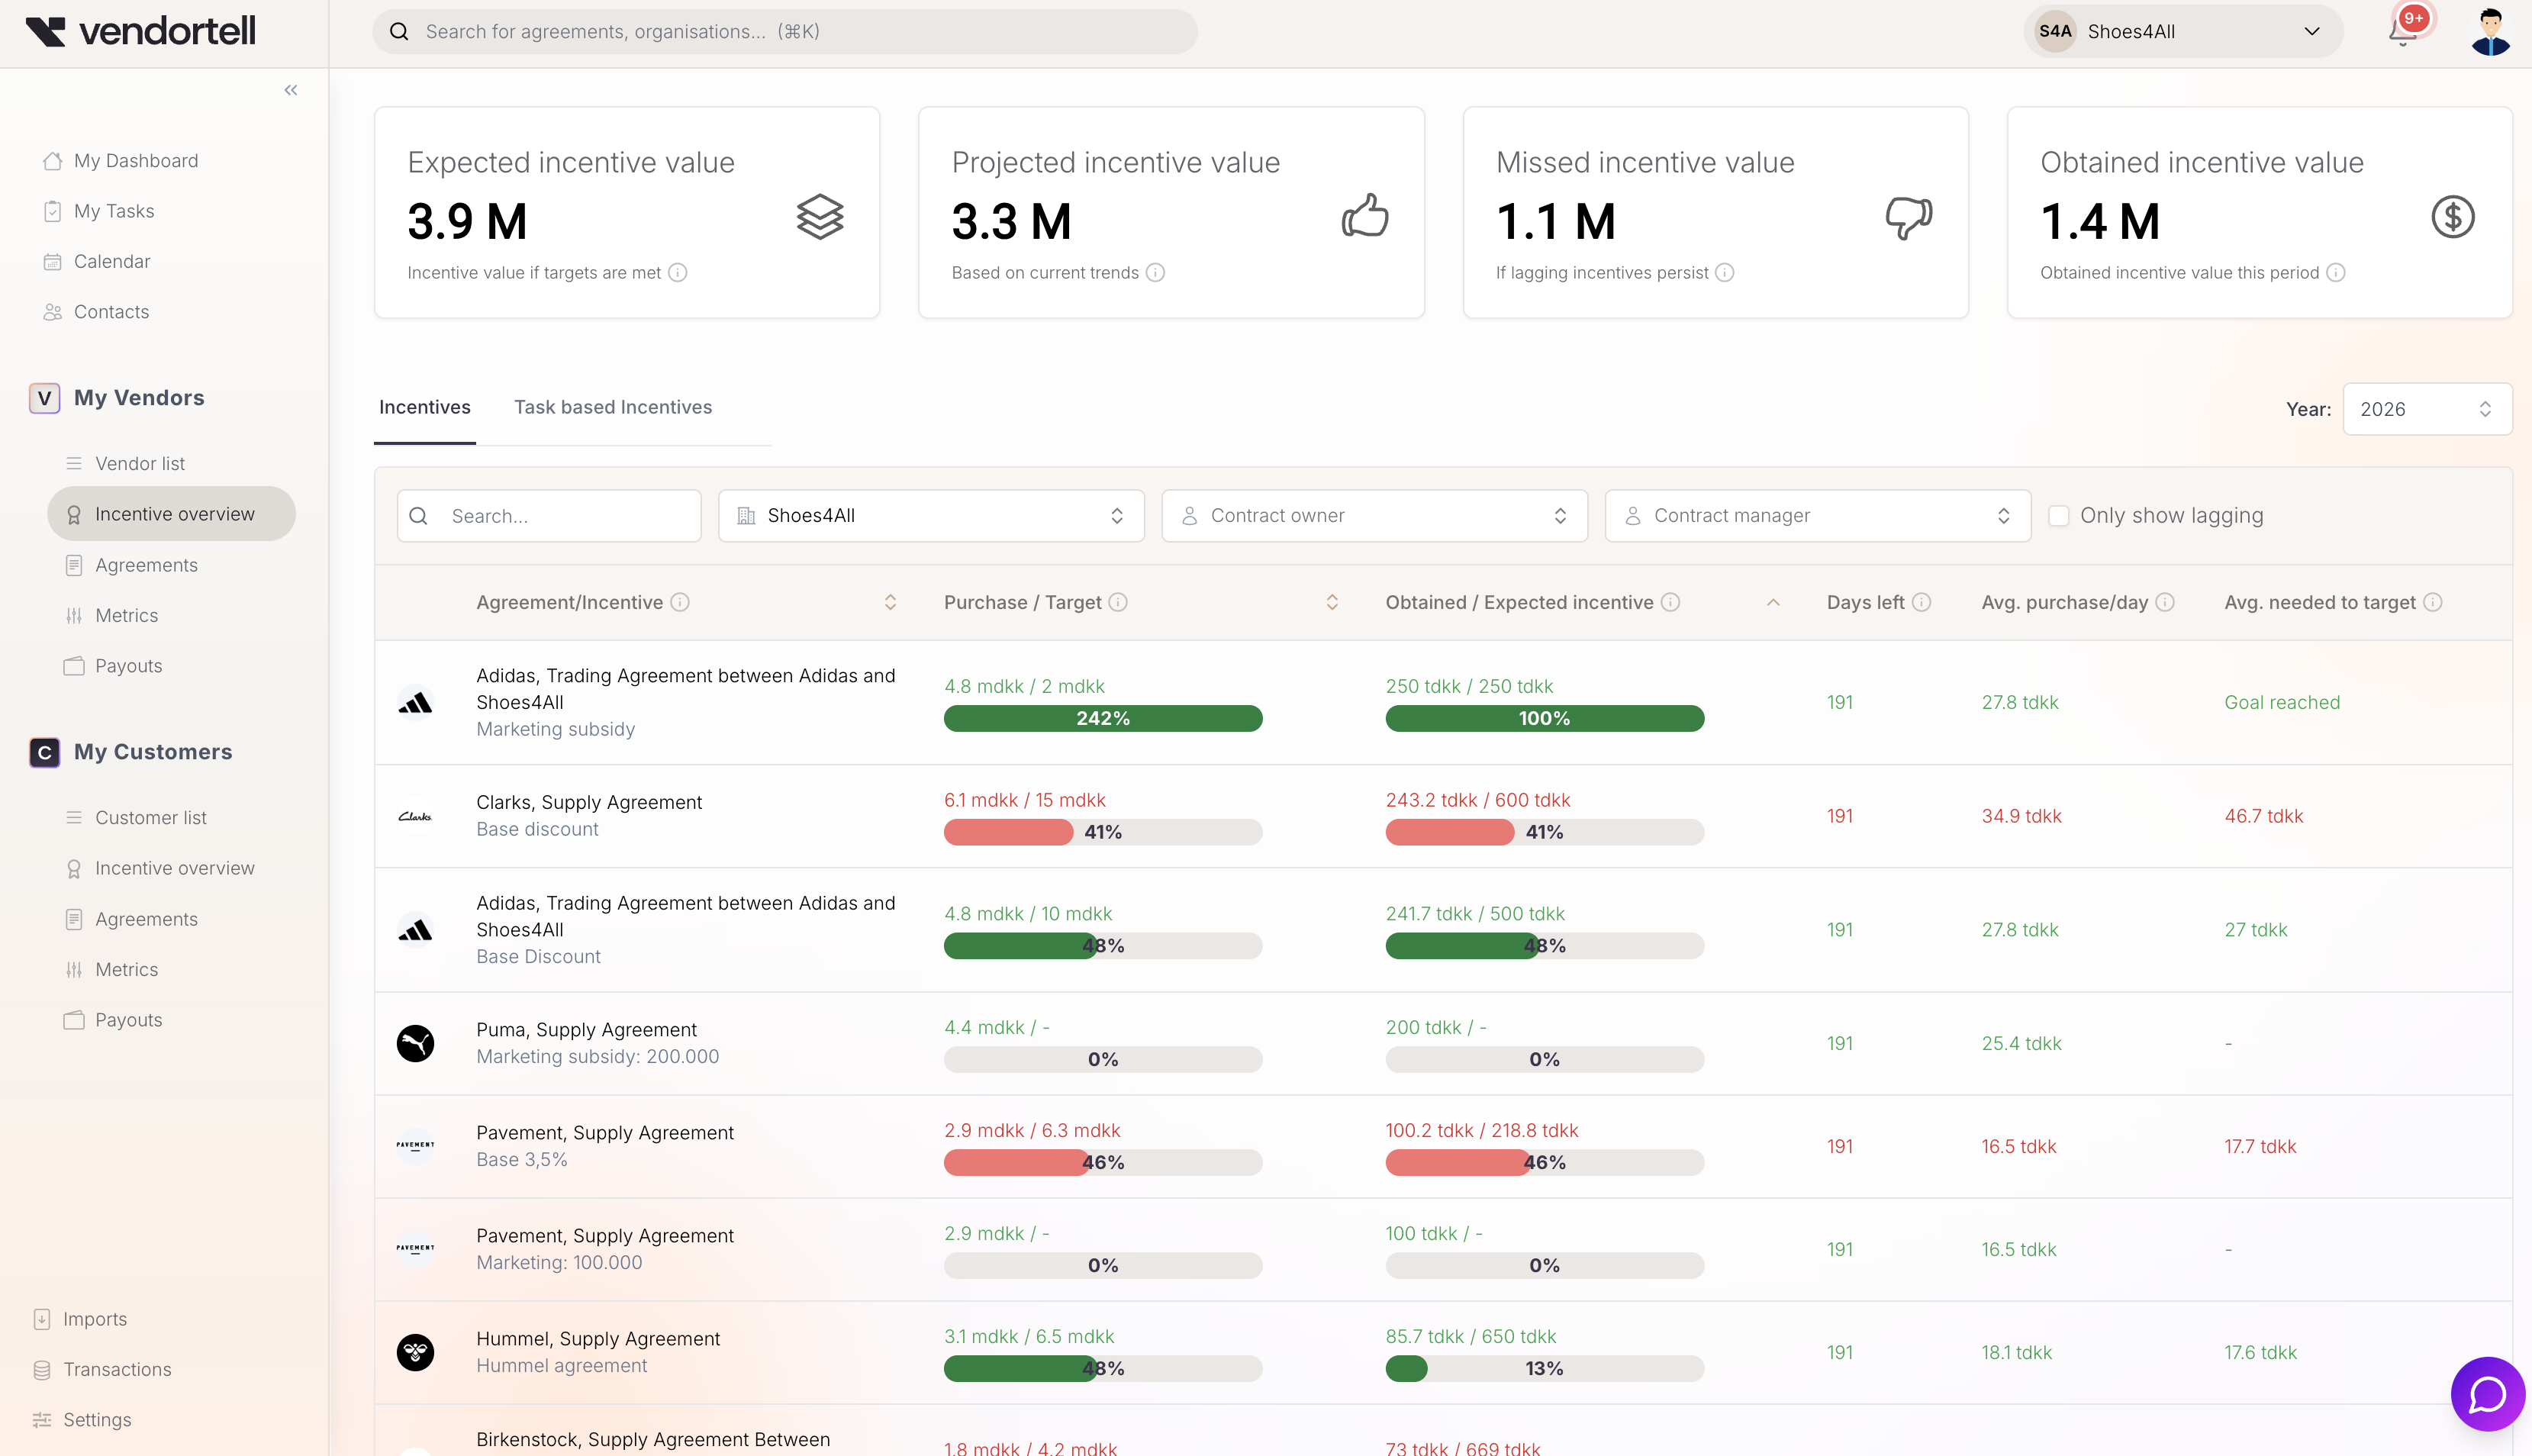The width and height of the screenshot is (2532, 1456).
Task: Toggle sort on Obtained / Expected incentive column
Action: (1773, 602)
